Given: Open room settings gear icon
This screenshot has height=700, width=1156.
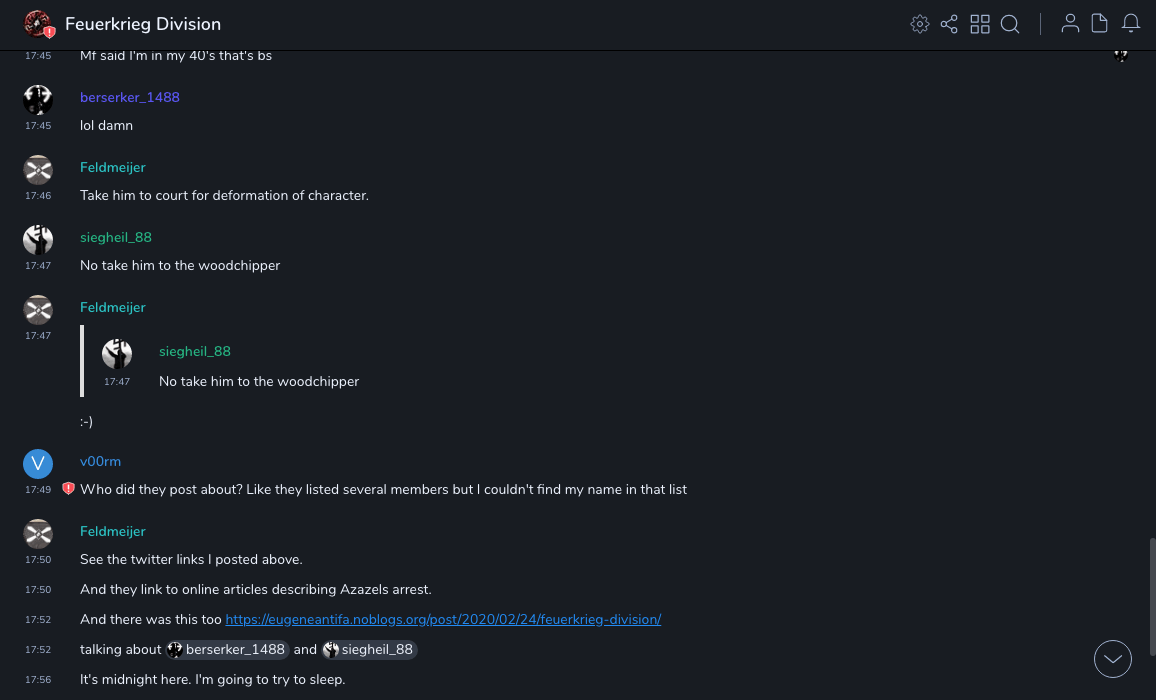Looking at the screenshot, I should click(x=920, y=24).
